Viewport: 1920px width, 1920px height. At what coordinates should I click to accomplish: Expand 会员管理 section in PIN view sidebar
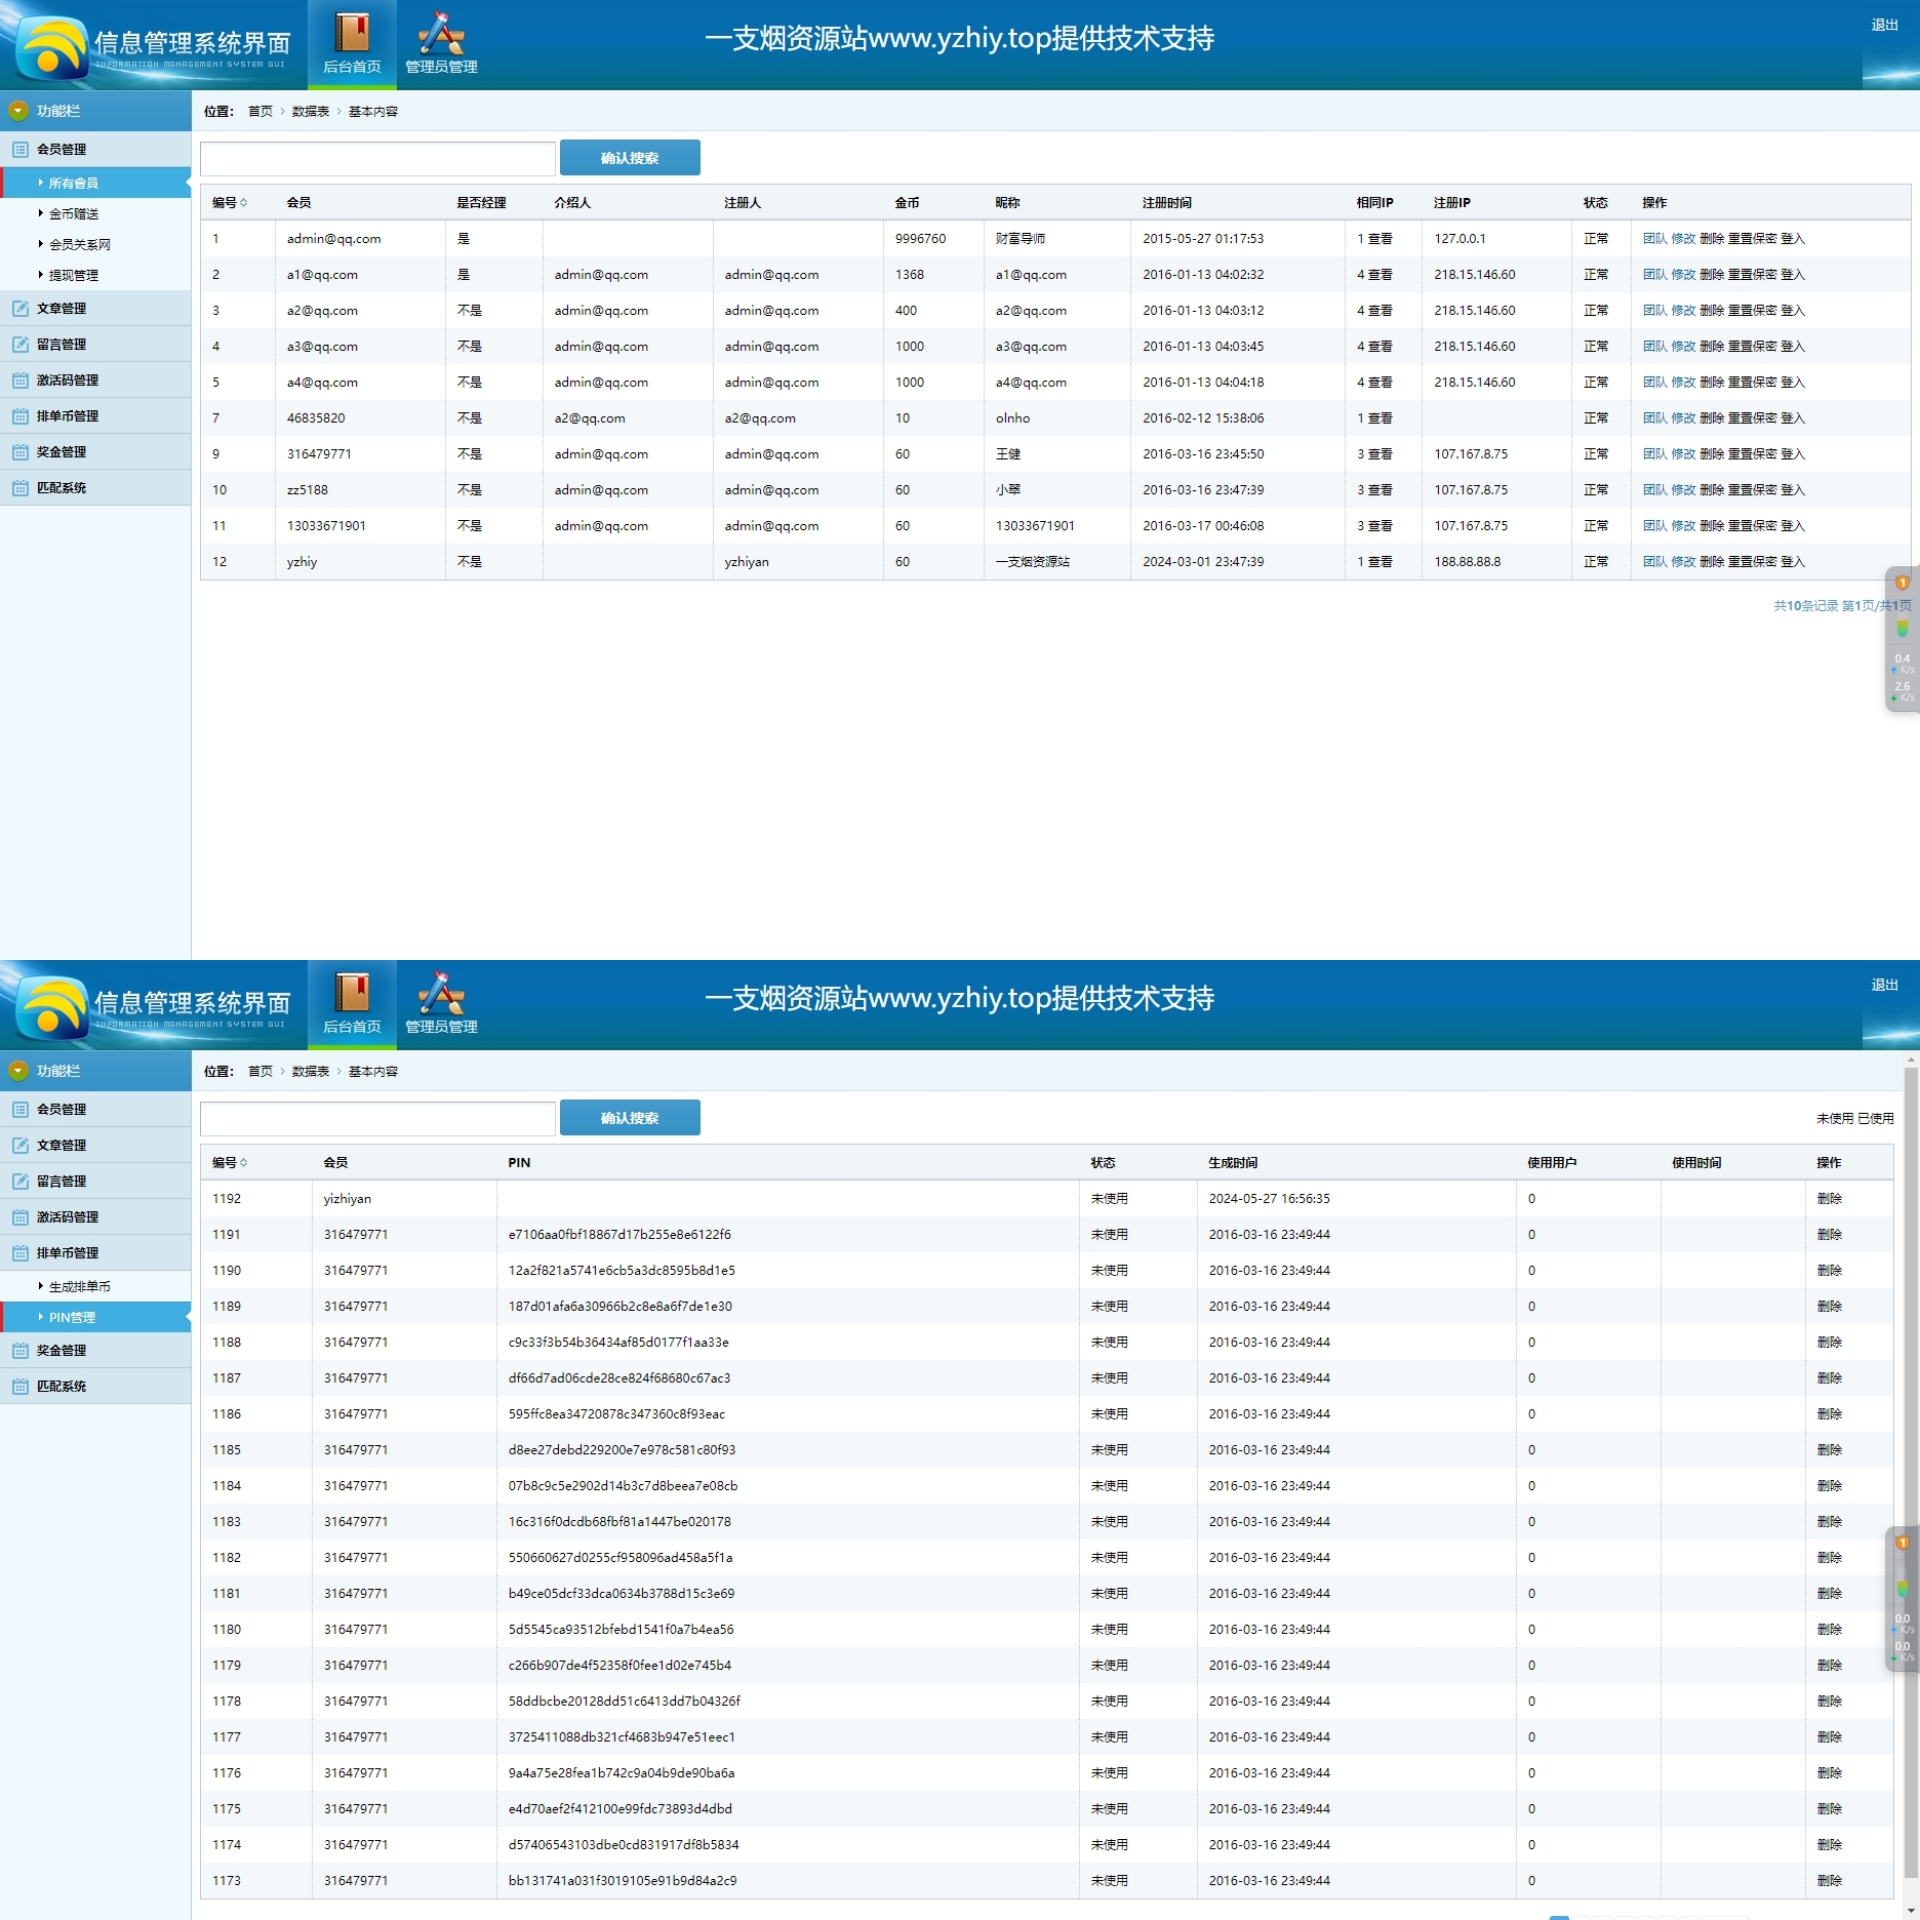[95, 1109]
